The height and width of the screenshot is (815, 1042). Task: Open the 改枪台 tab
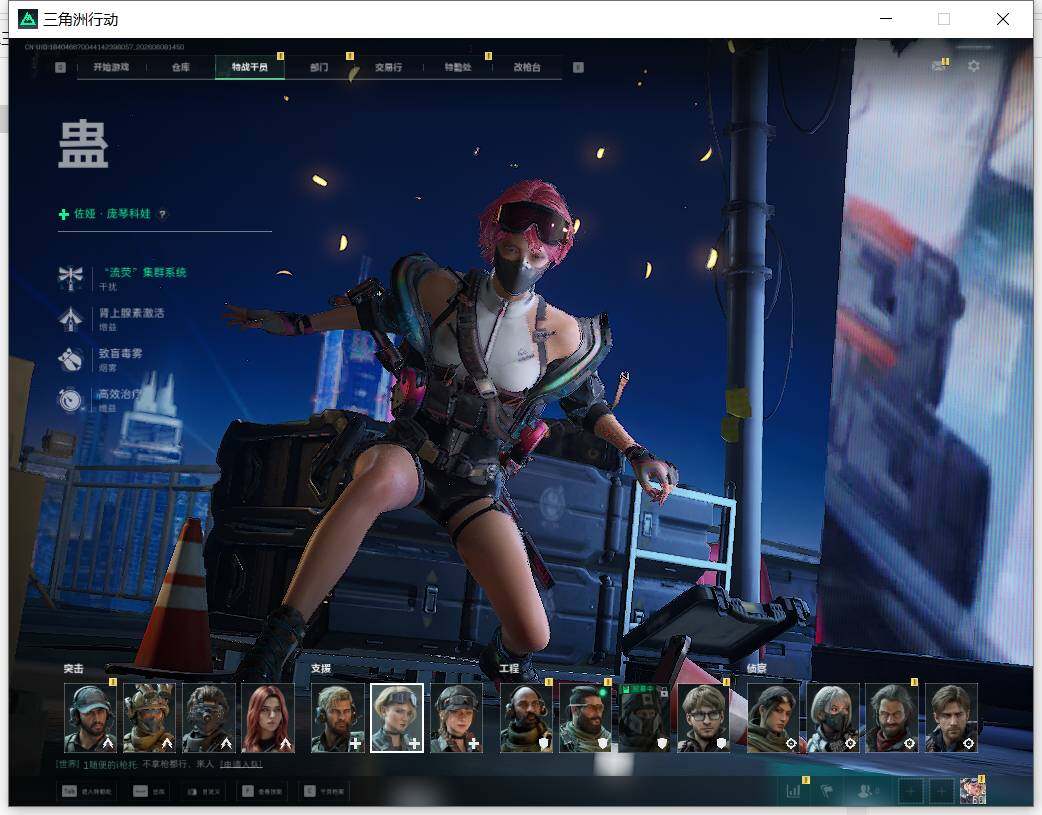coord(527,67)
